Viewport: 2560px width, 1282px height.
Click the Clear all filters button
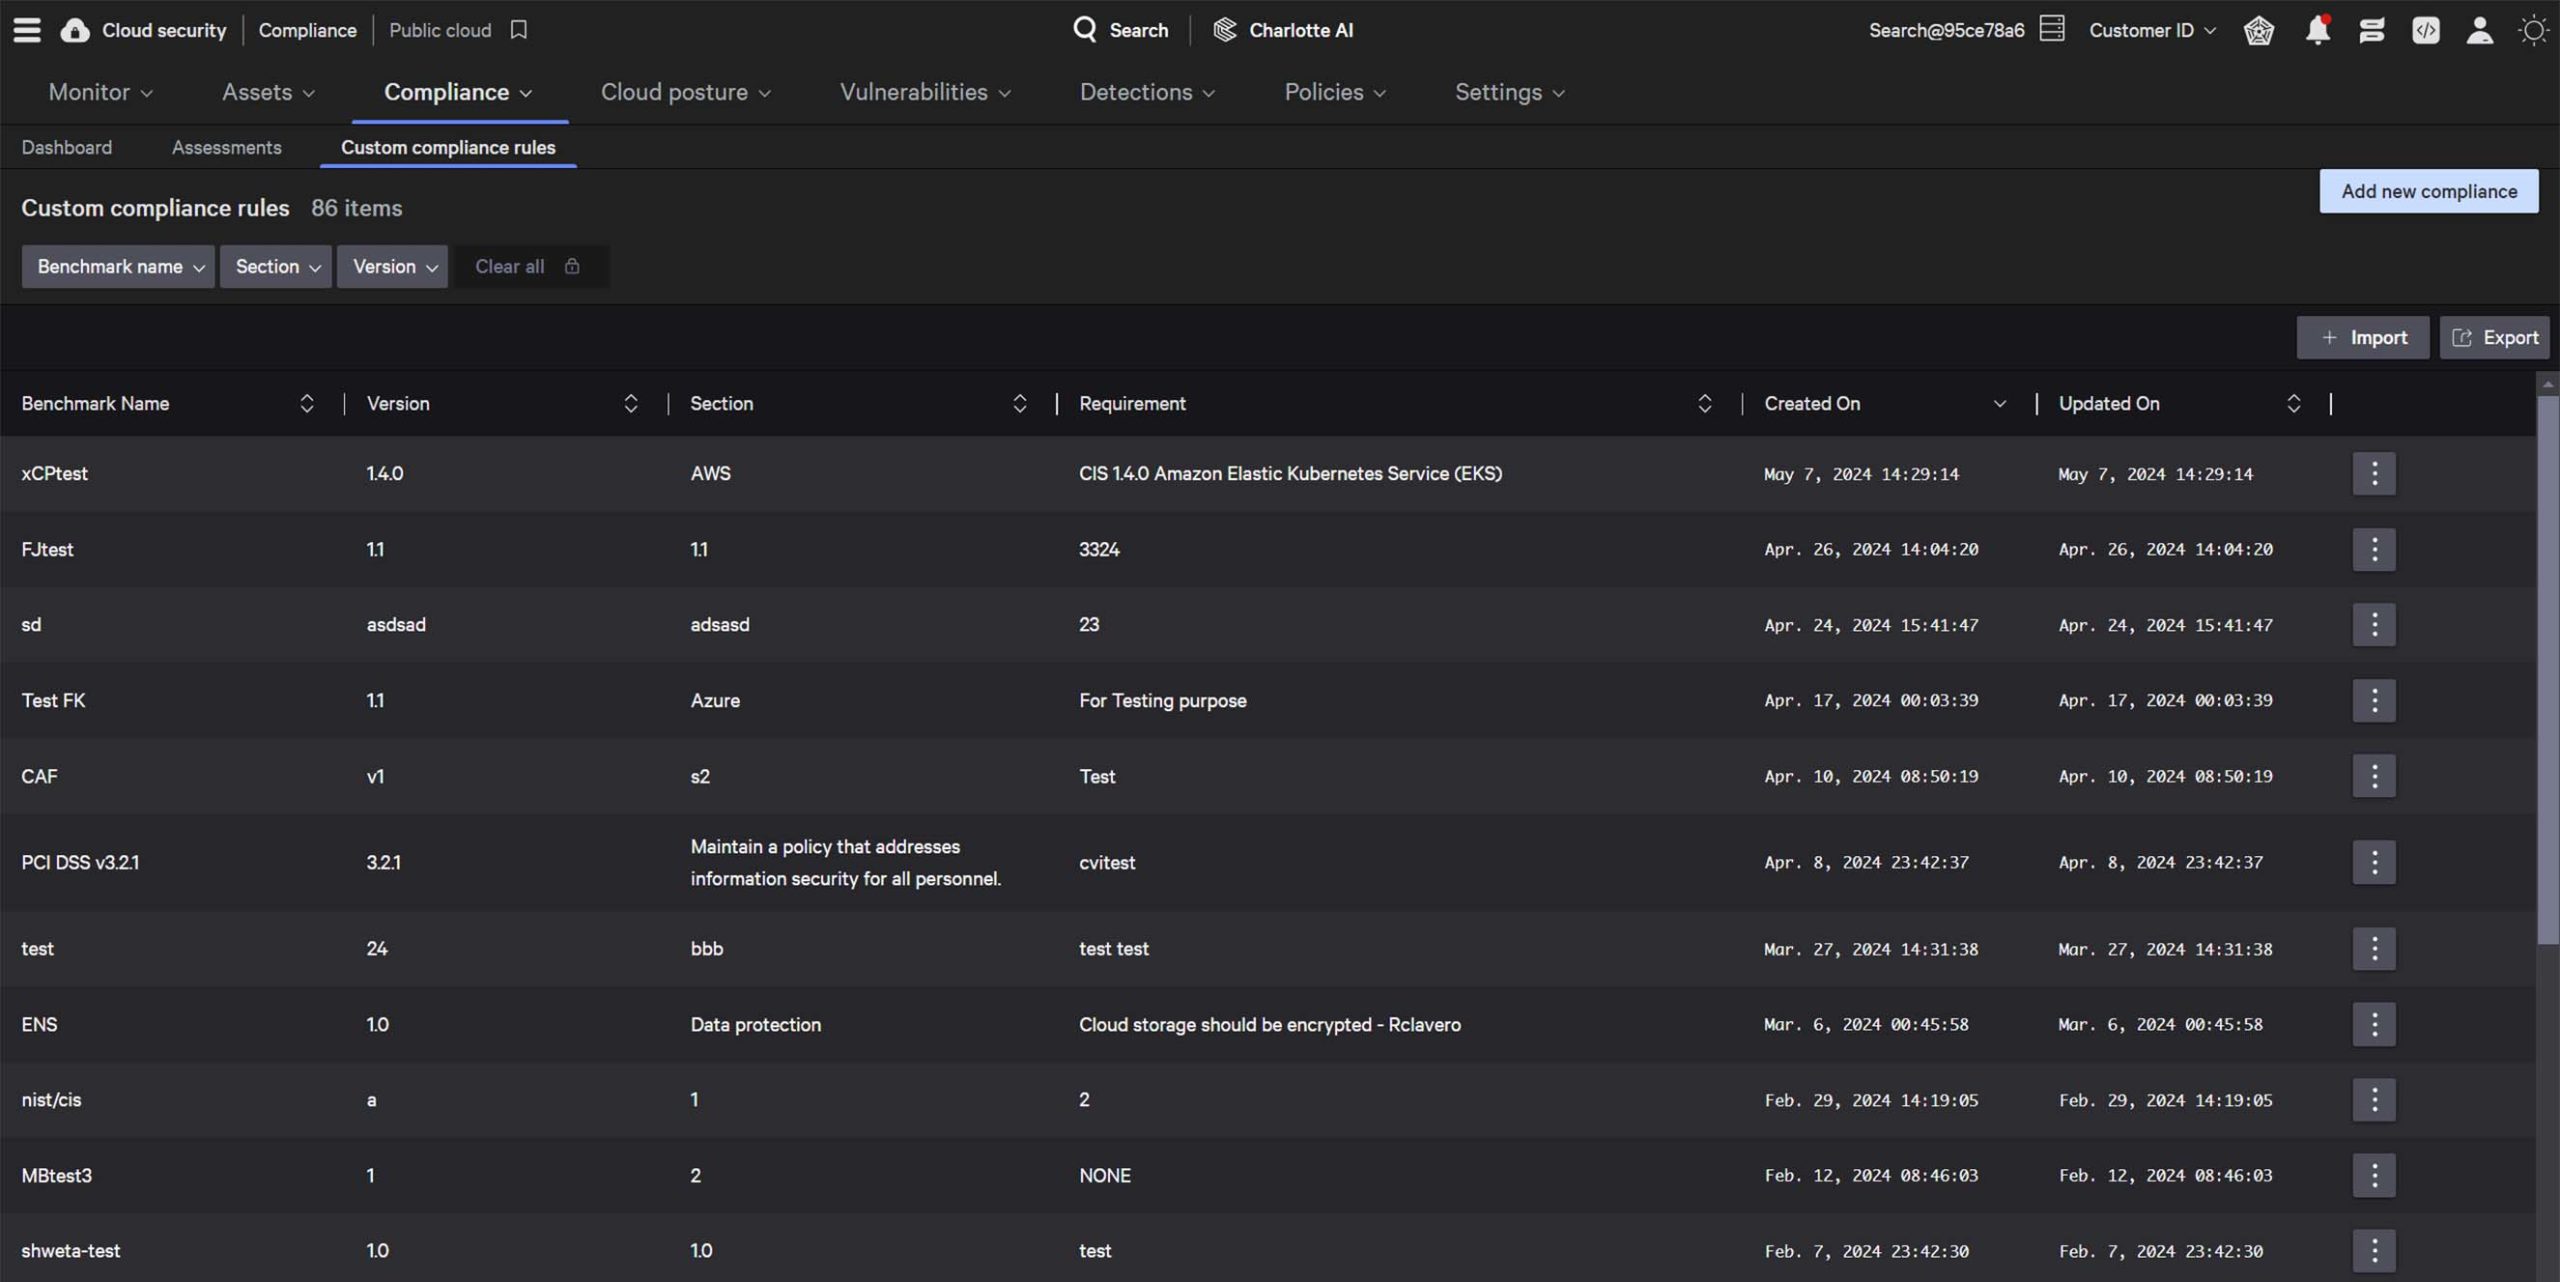pyautogui.click(x=529, y=267)
